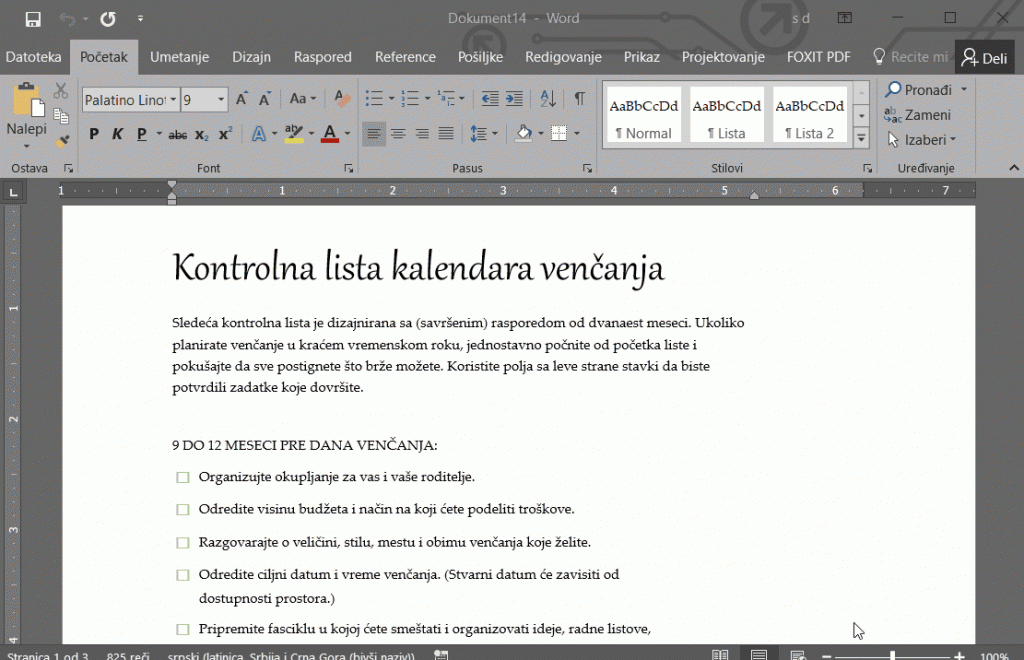Image resolution: width=1024 pixels, height=660 pixels.
Task: Apply strikethrough abc formatting
Action: pos(178,134)
